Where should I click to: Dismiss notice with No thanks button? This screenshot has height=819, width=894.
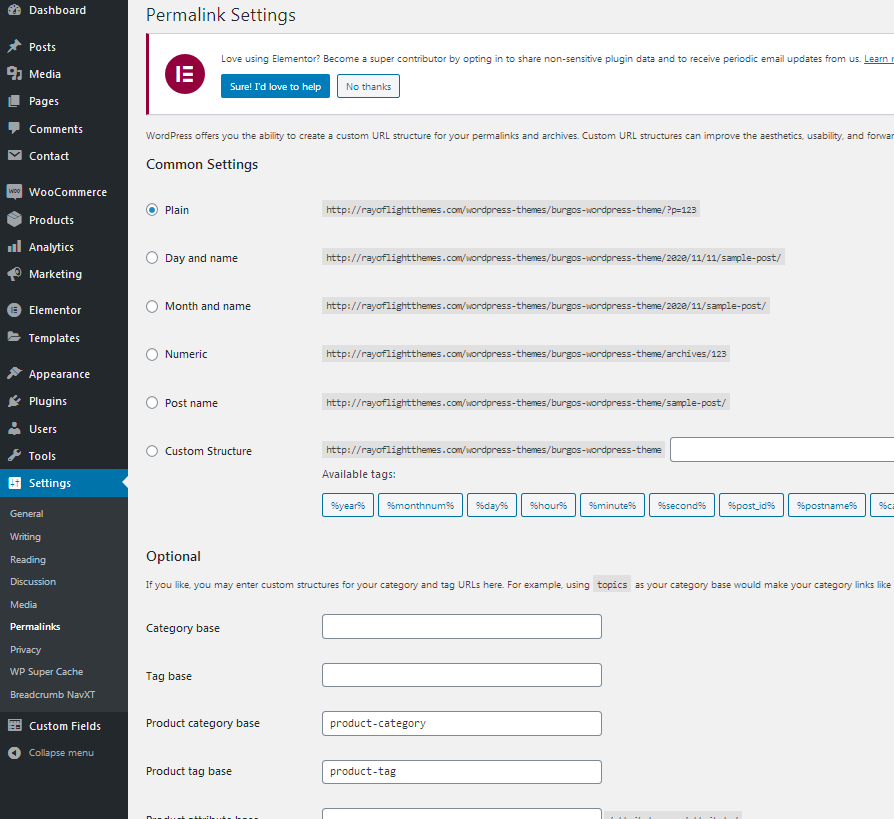tap(368, 87)
